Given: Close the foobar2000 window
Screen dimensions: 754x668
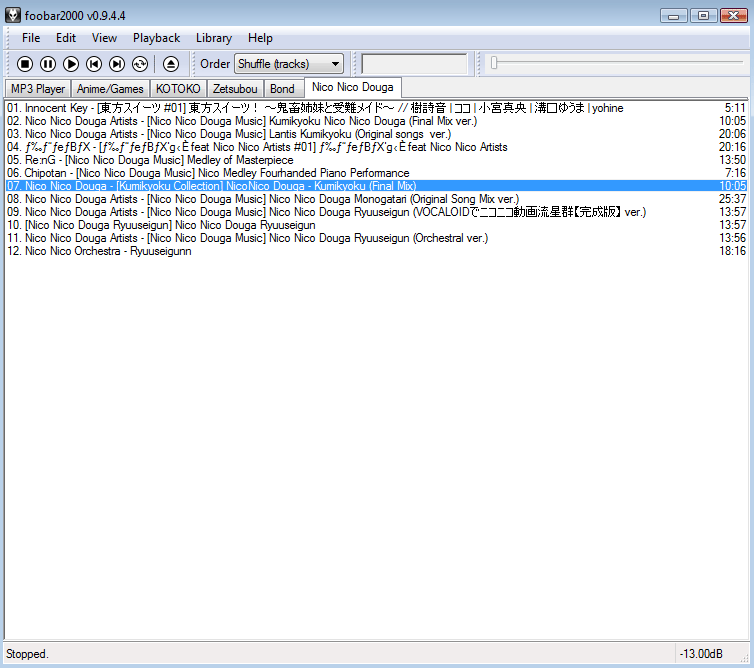Looking at the screenshot, I should point(734,16).
